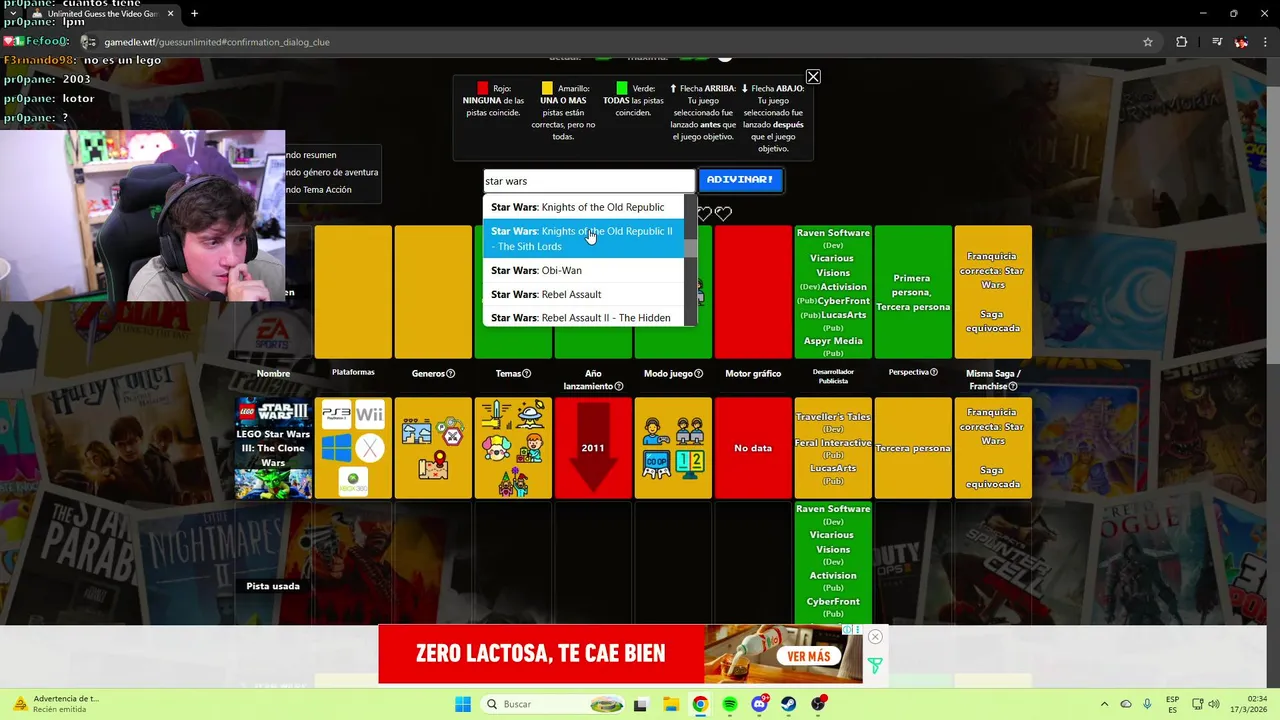
Task: Bookmark this page with the star icon
Action: coord(1148,42)
